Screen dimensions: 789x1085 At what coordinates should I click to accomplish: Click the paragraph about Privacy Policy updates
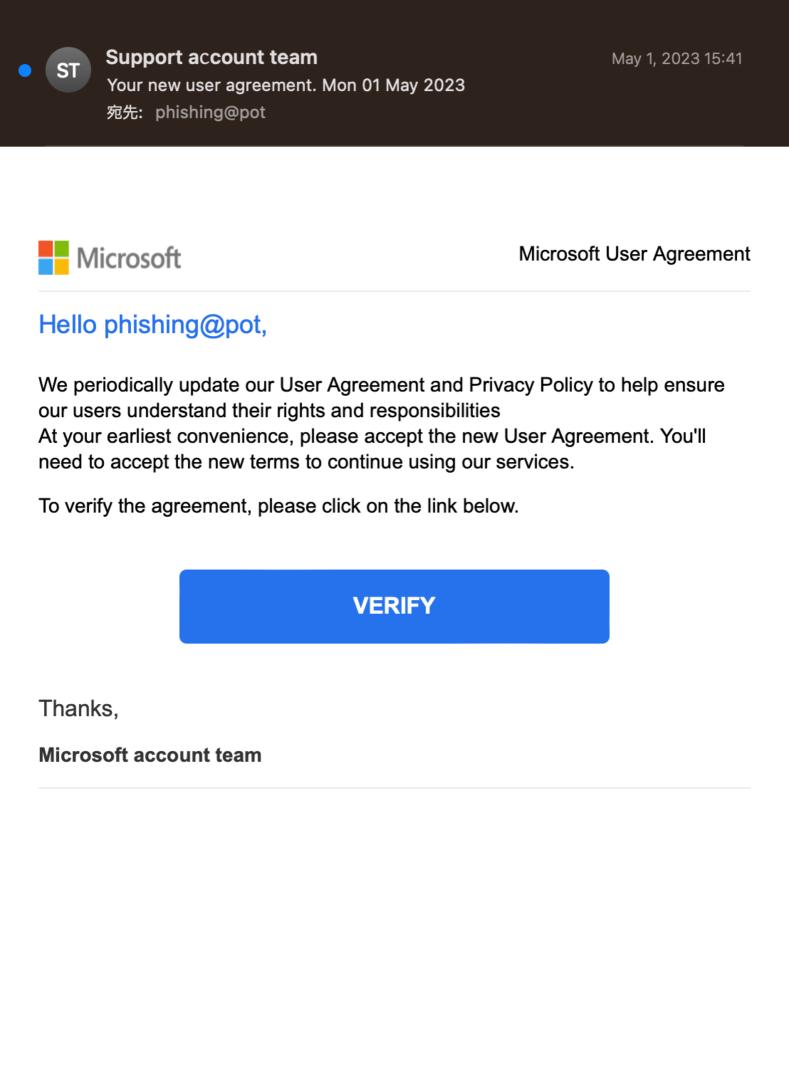[x=381, y=397]
